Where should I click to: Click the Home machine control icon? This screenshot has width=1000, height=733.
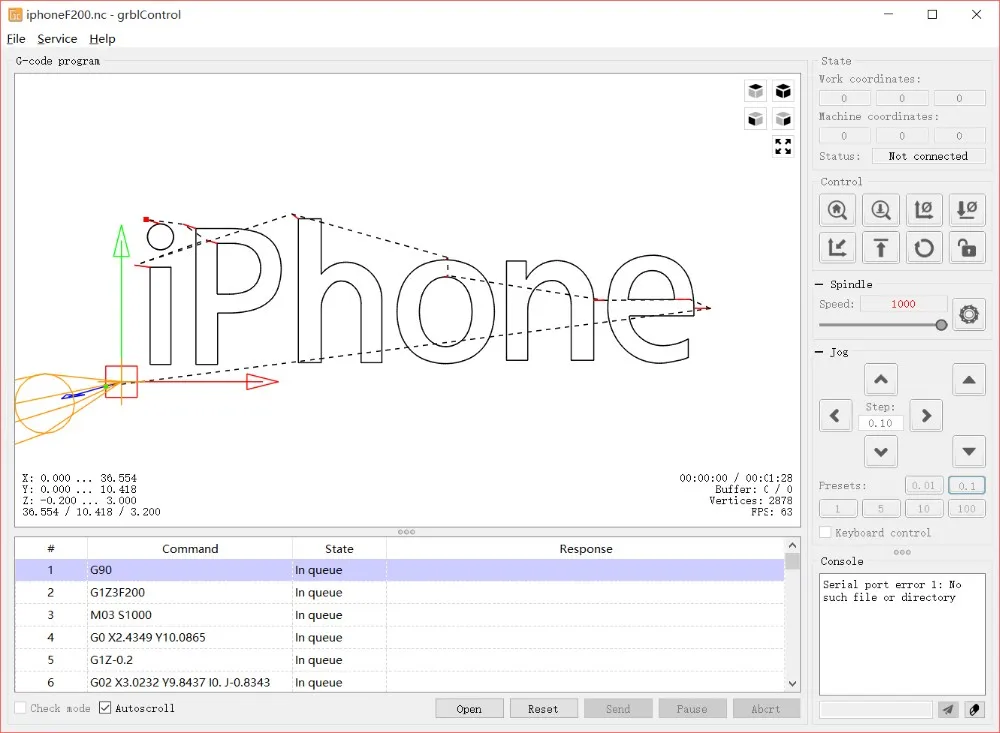[837, 210]
